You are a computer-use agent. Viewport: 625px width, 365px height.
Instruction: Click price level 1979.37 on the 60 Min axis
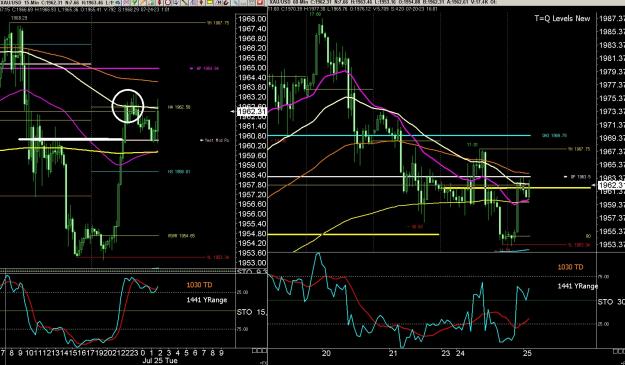coord(612,72)
